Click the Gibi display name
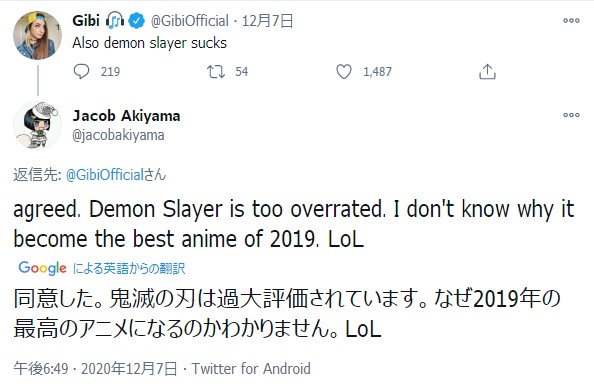Image resolution: width=594 pixels, height=389 pixels. click(86, 20)
